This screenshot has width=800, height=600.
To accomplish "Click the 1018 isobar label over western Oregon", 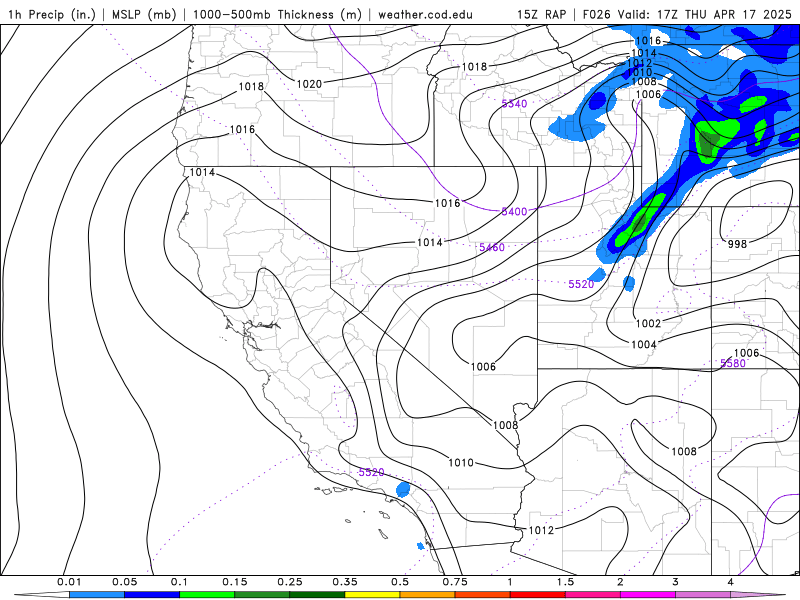I will click(251, 87).
